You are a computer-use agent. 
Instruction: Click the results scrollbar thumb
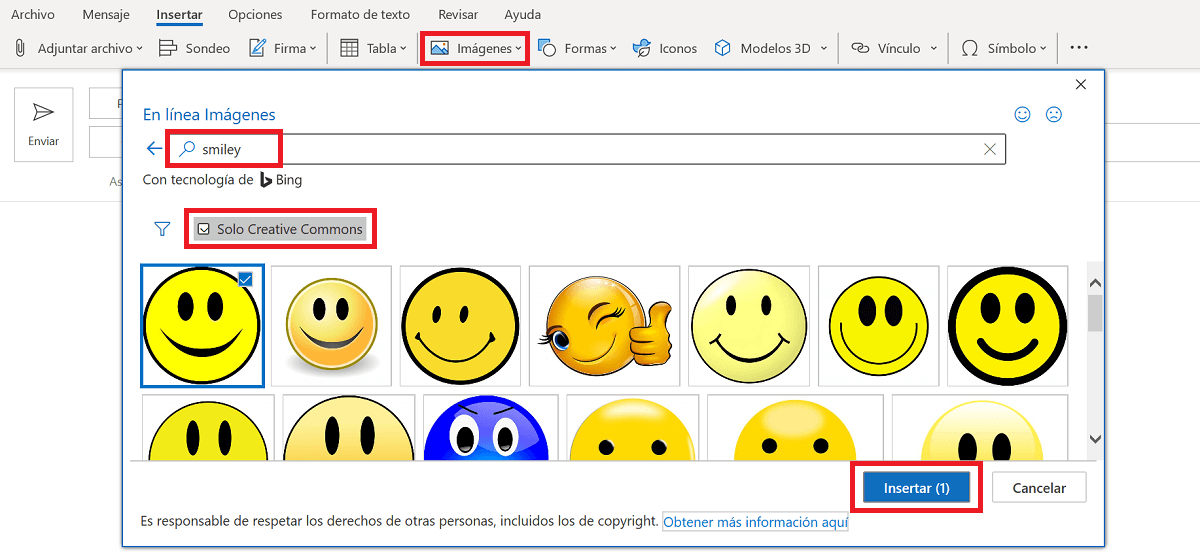[1094, 313]
